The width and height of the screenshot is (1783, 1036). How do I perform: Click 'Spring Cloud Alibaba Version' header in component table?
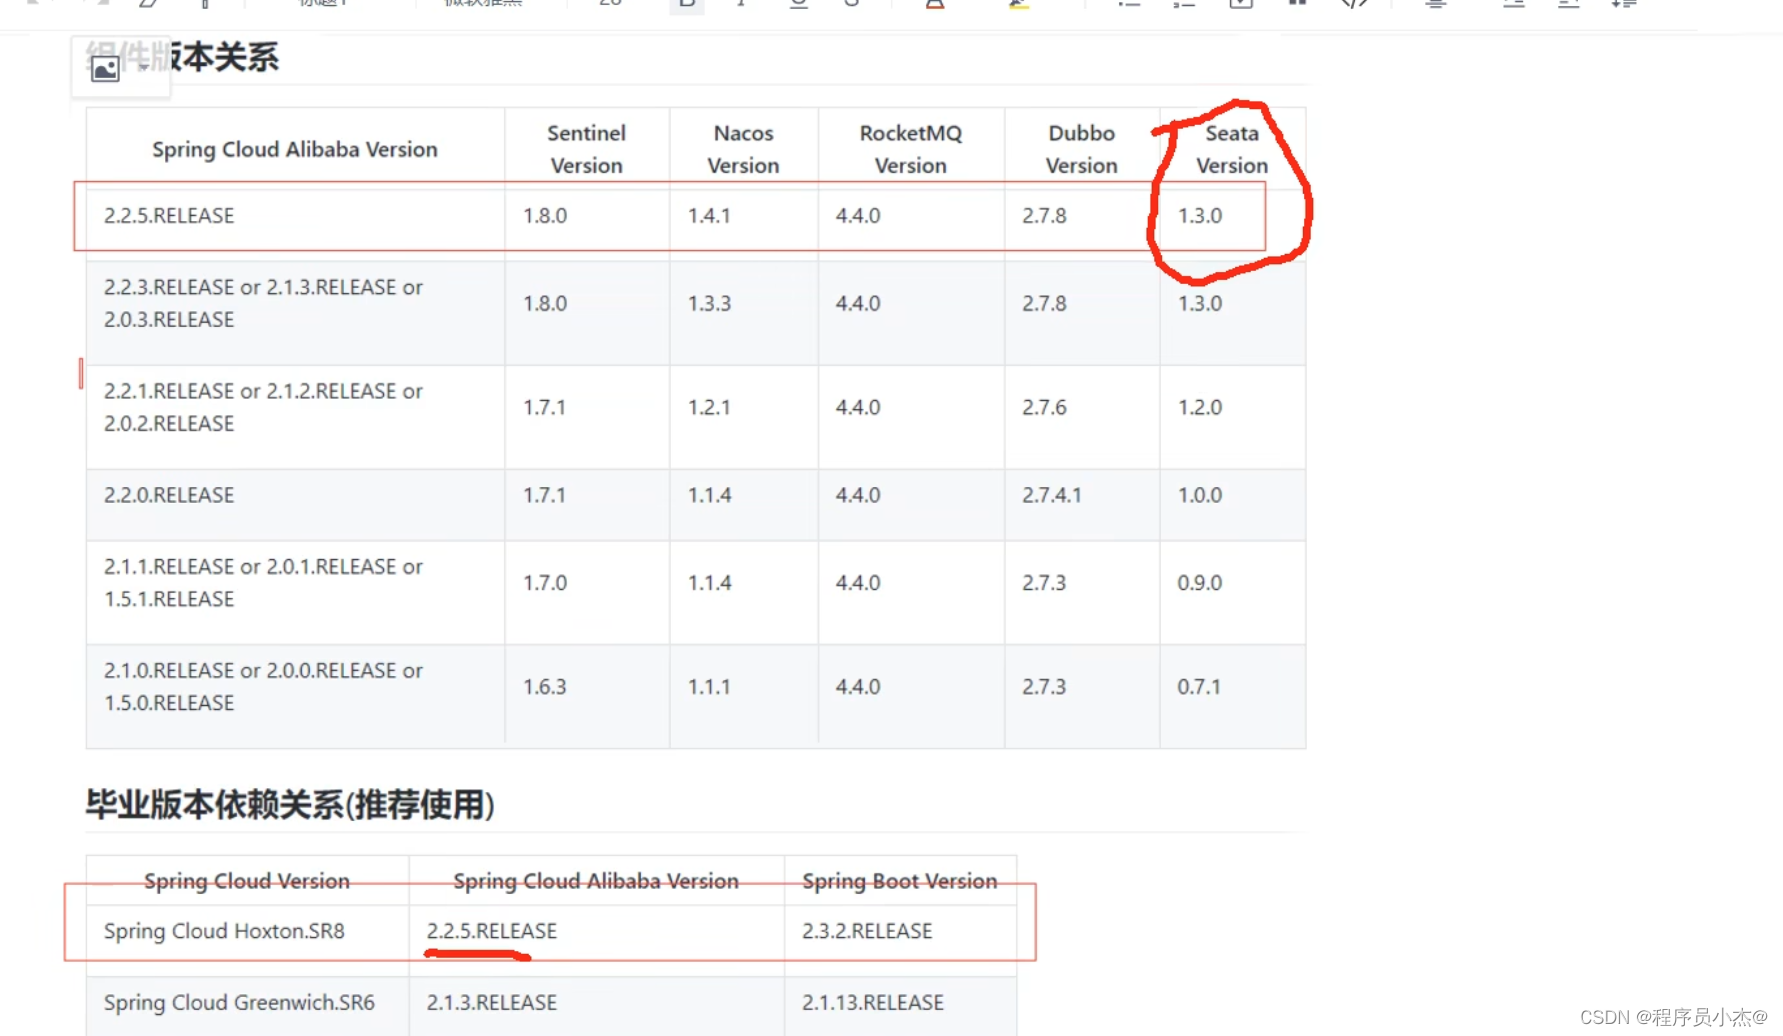pyautogui.click(x=295, y=149)
